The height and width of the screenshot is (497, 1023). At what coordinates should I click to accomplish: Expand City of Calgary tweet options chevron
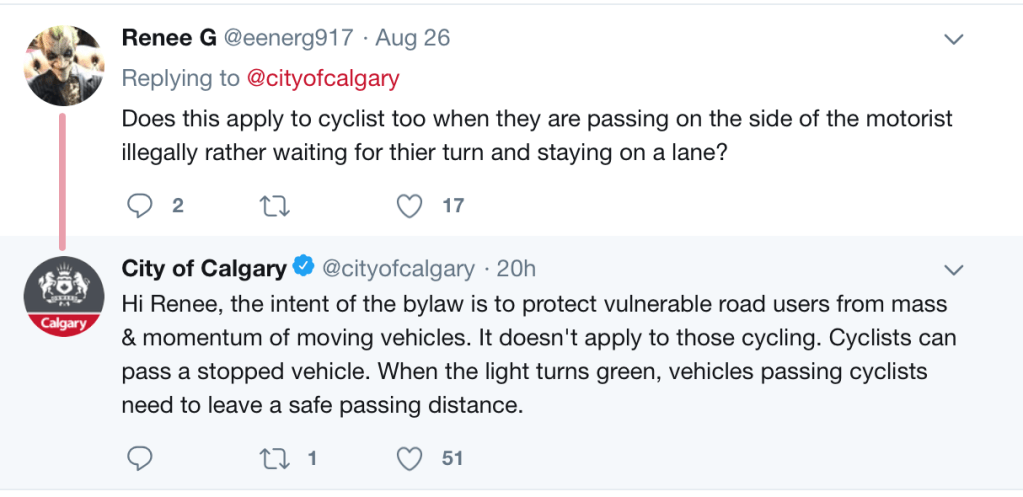point(954,269)
